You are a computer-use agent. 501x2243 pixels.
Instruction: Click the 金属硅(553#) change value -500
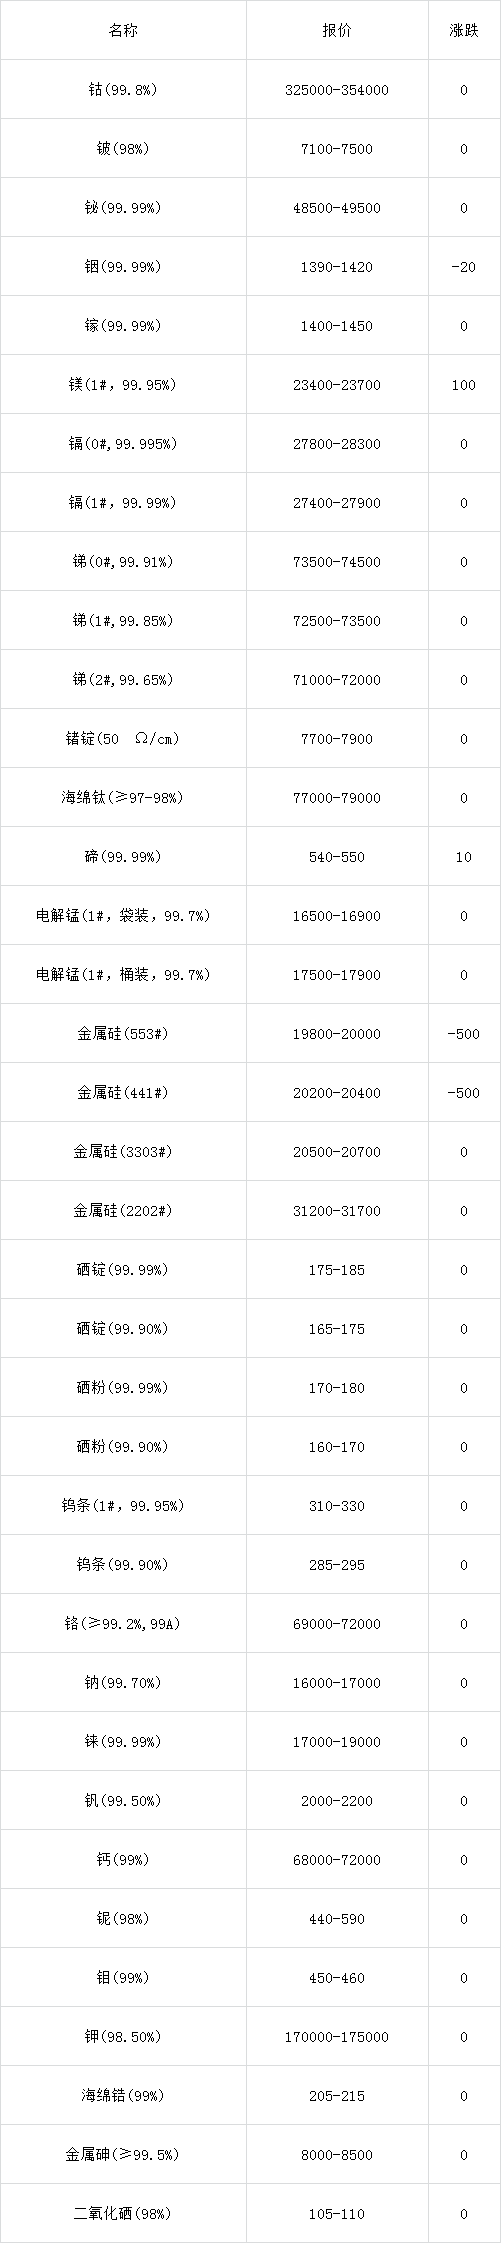(464, 1034)
